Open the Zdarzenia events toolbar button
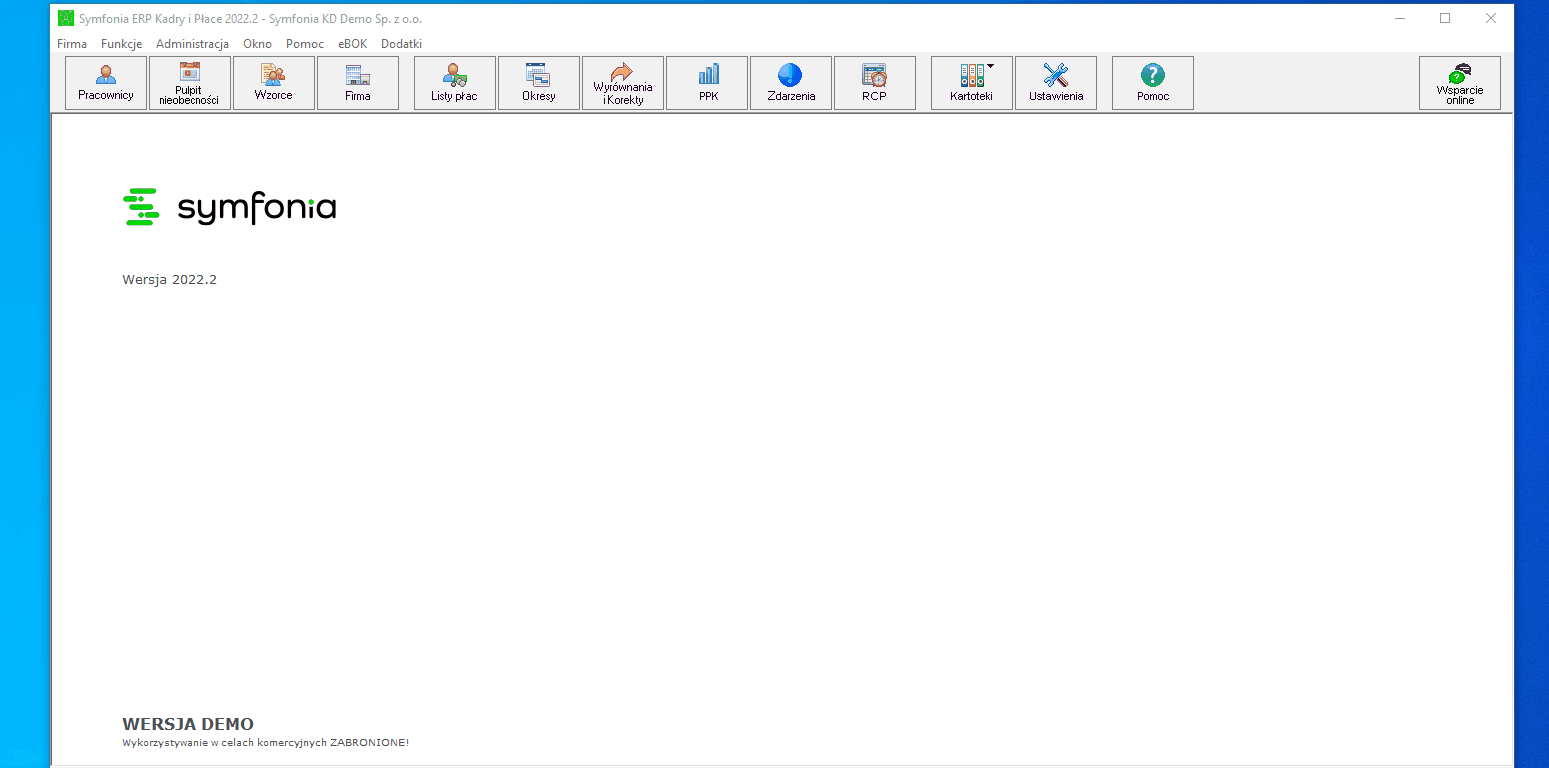The height and width of the screenshot is (768, 1549). click(791, 83)
